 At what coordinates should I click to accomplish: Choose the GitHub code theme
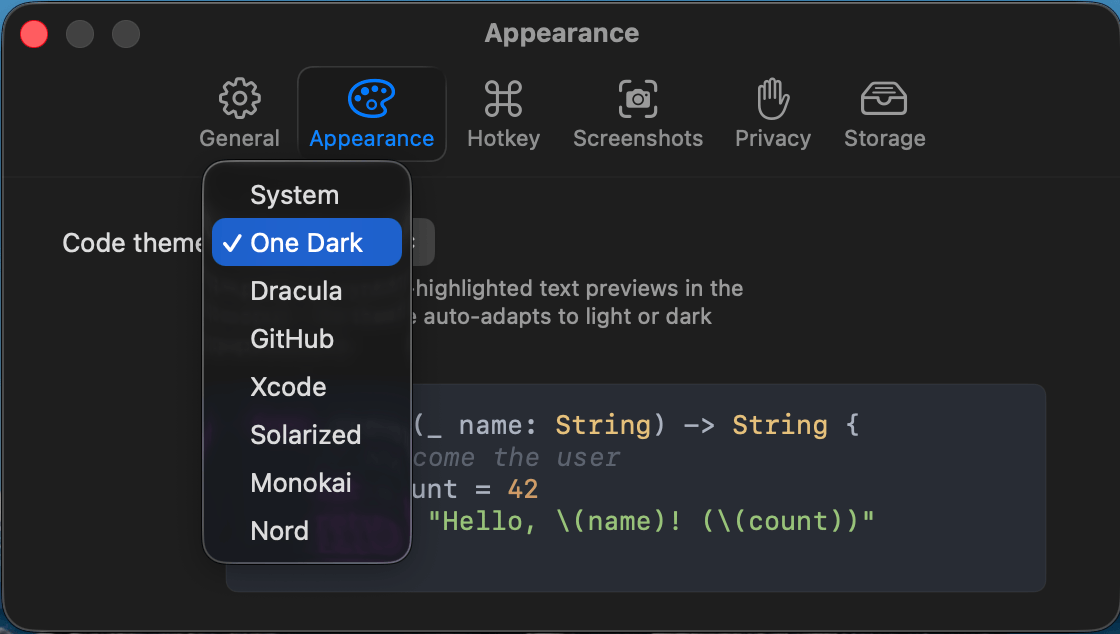pos(307,338)
